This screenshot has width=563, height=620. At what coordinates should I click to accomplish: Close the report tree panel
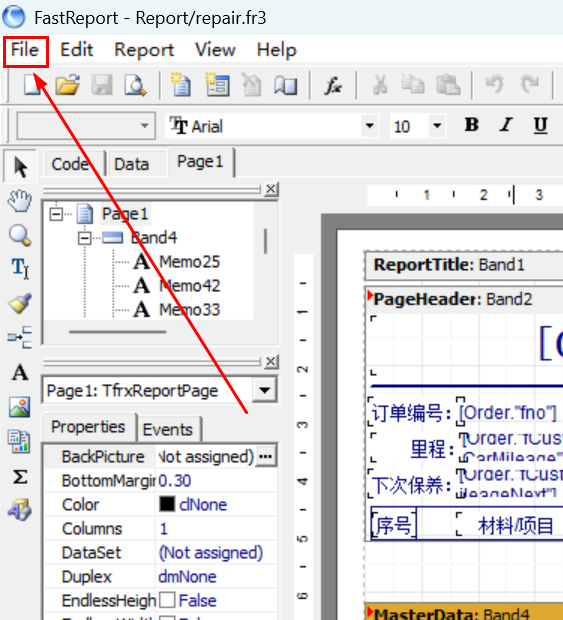(x=271, y=189)
